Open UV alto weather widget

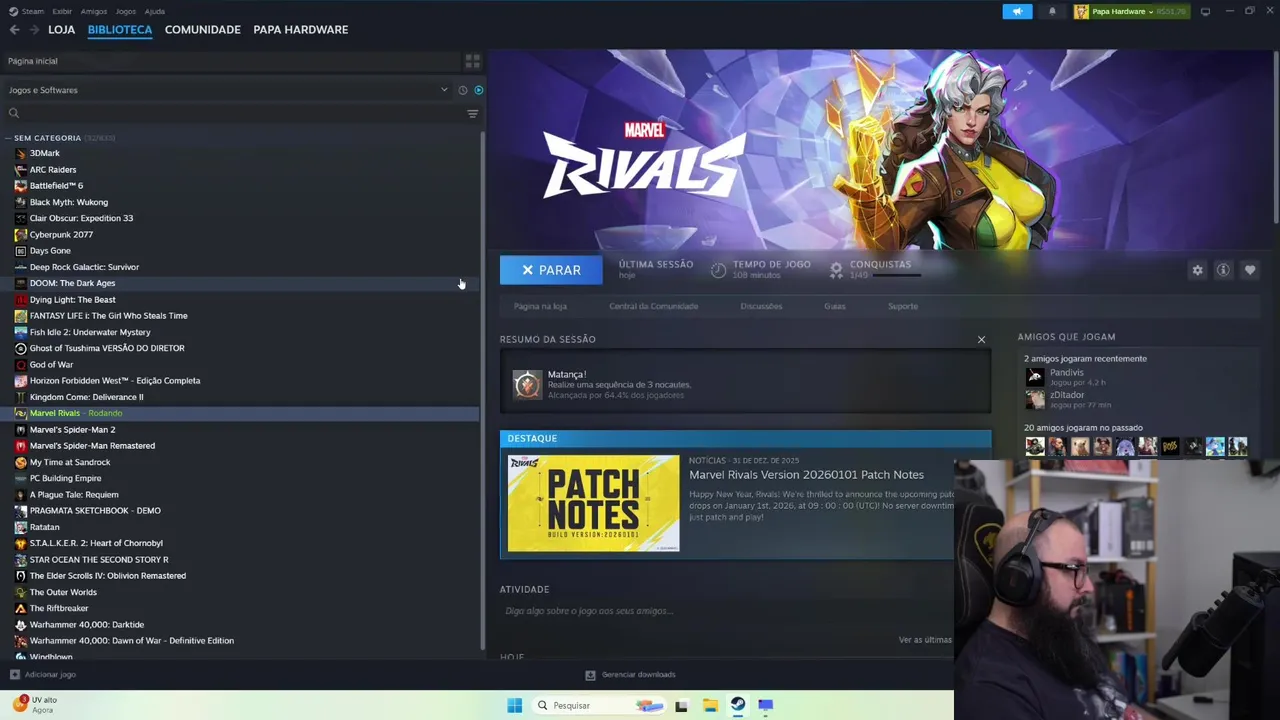(x=35, y=705)
